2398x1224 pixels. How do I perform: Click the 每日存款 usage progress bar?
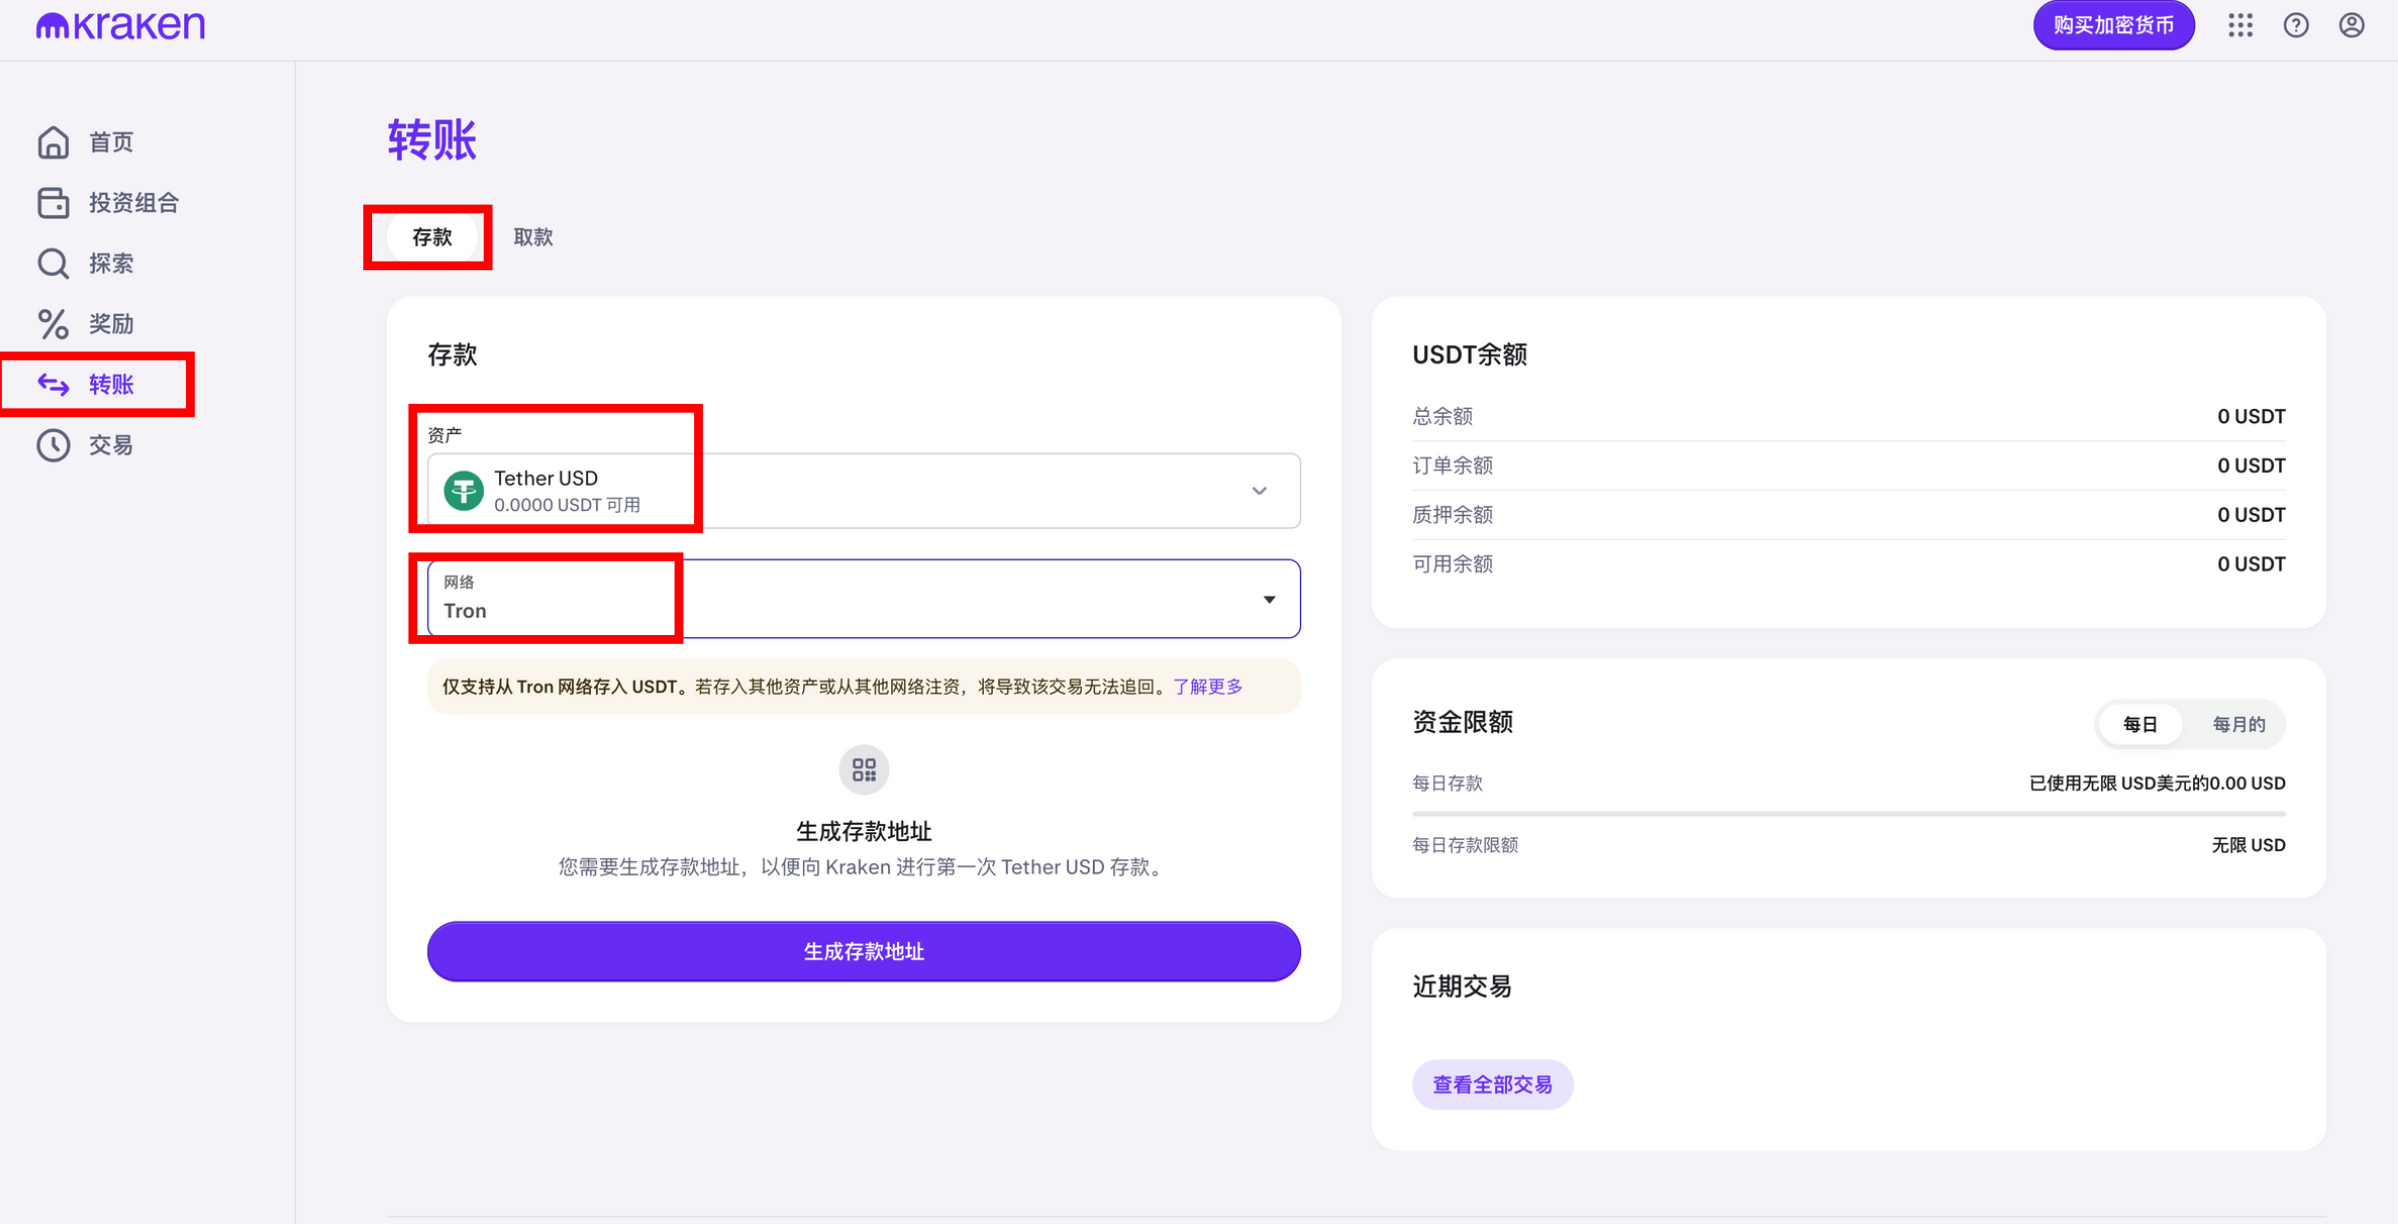(x=1848, y=814)
